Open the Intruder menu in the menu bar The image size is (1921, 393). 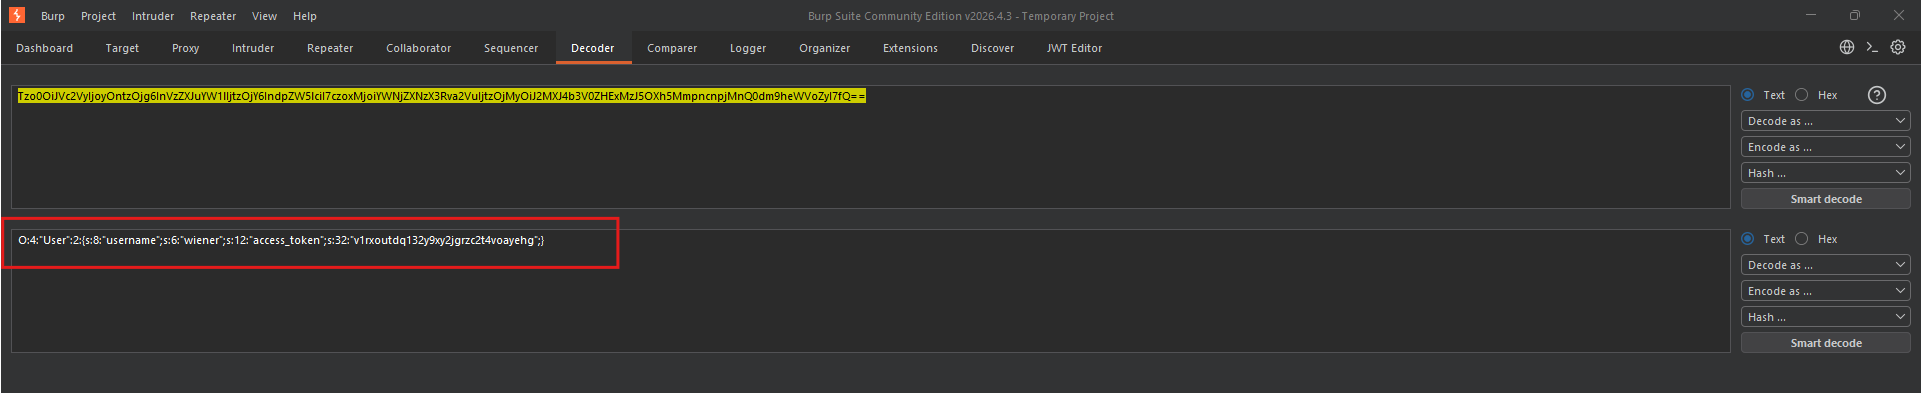153,16
